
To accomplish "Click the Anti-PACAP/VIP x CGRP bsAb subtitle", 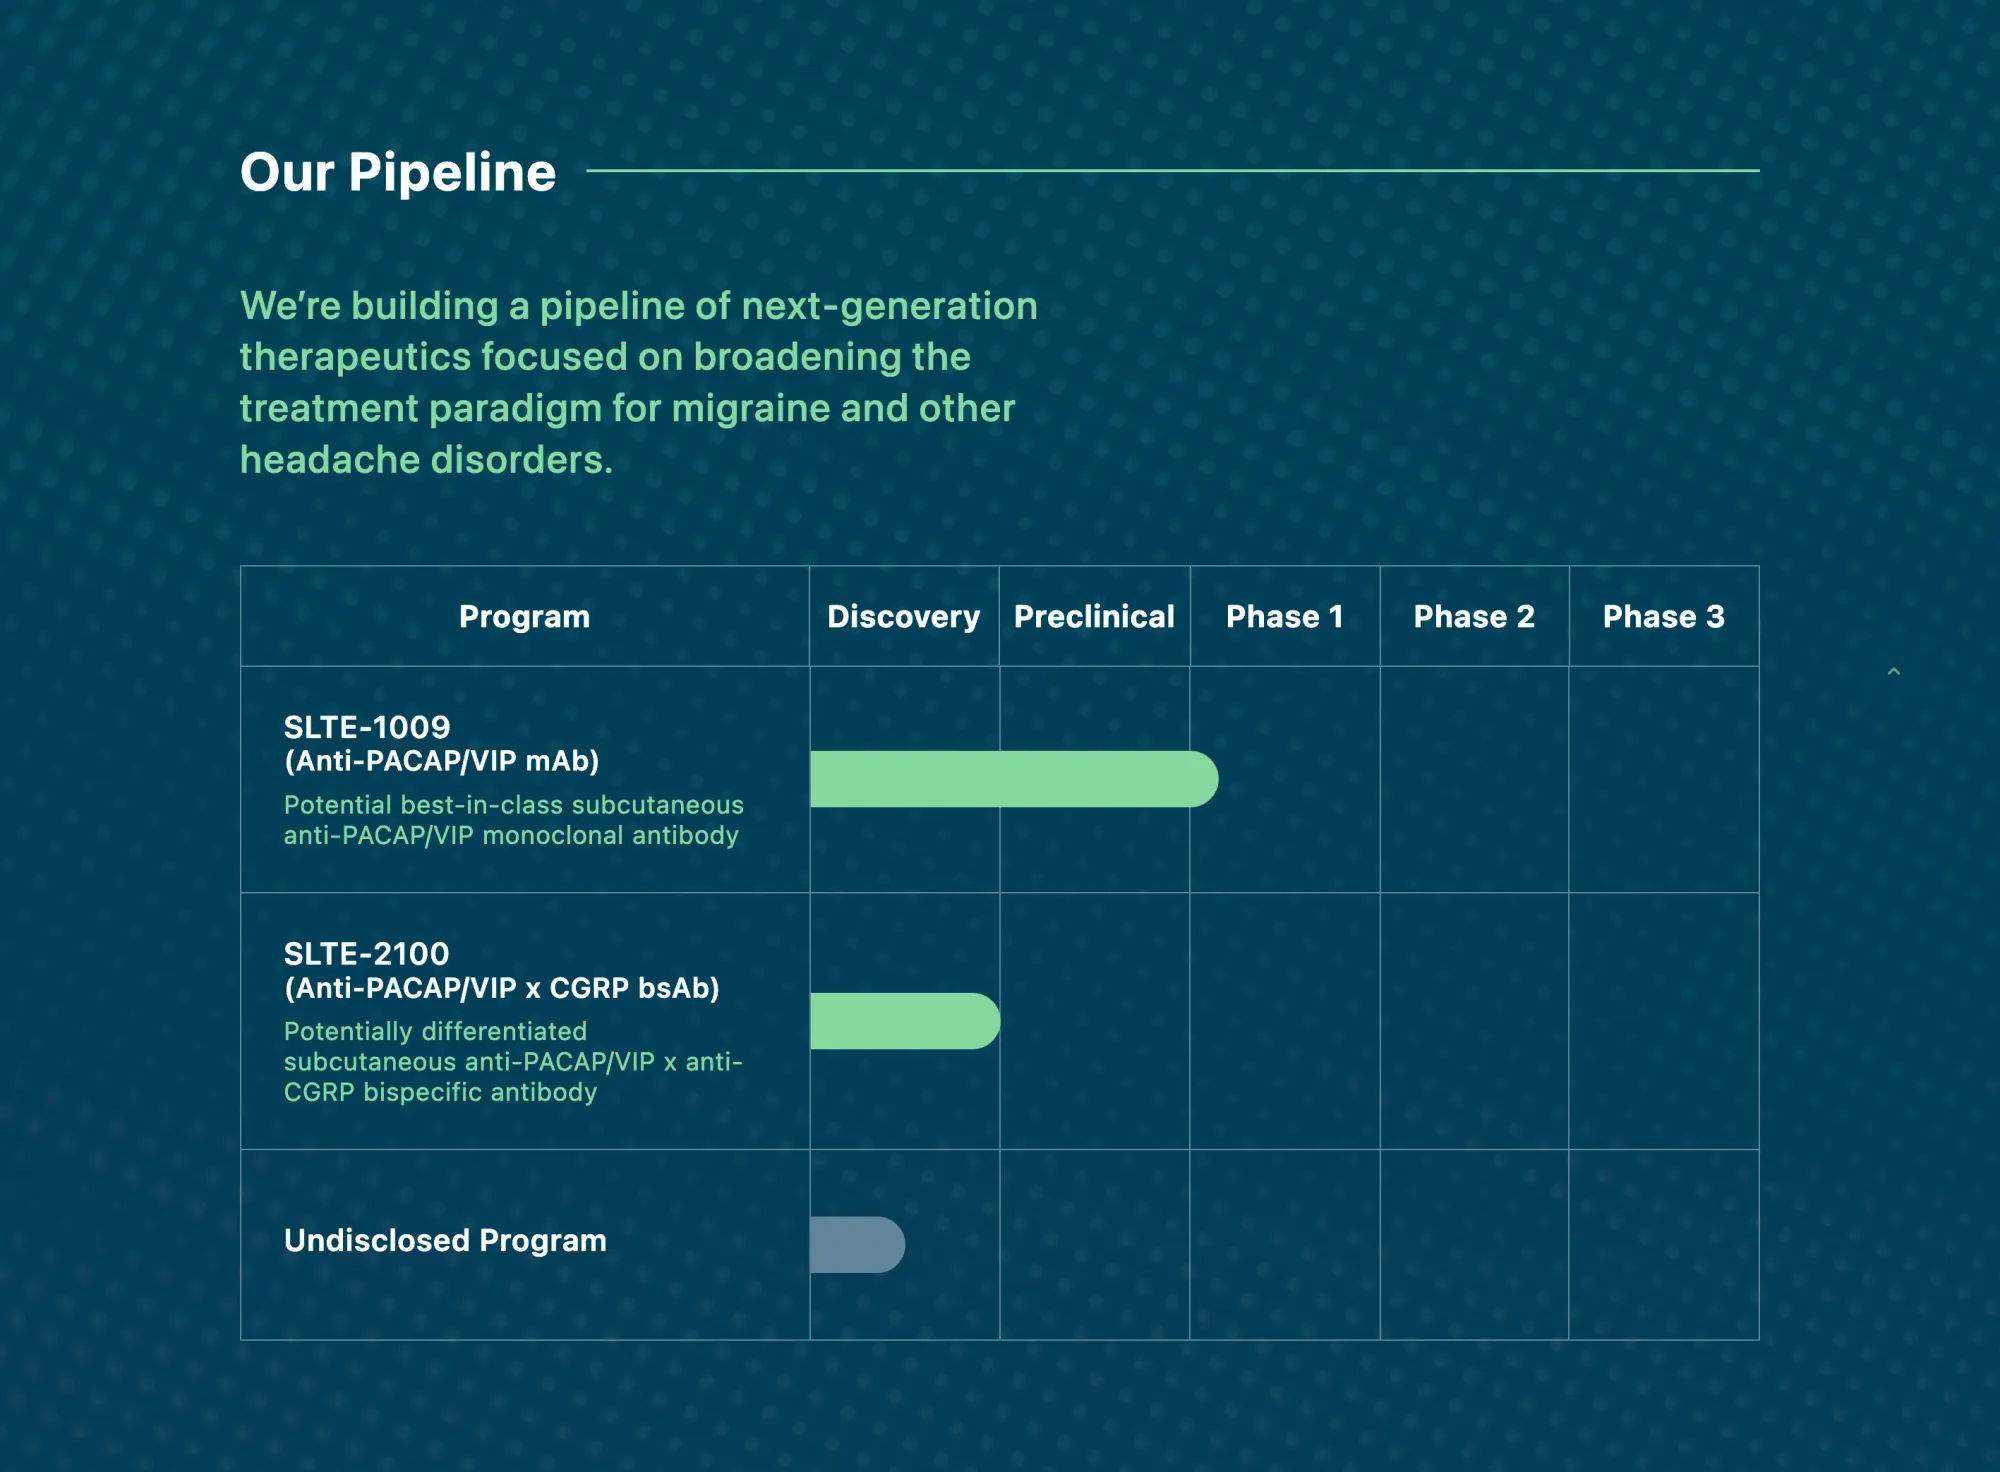I will (x=502, y=989).
